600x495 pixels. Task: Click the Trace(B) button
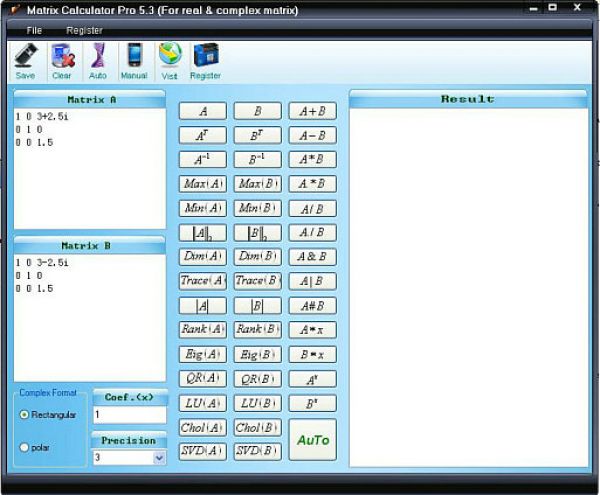point(258,281)
